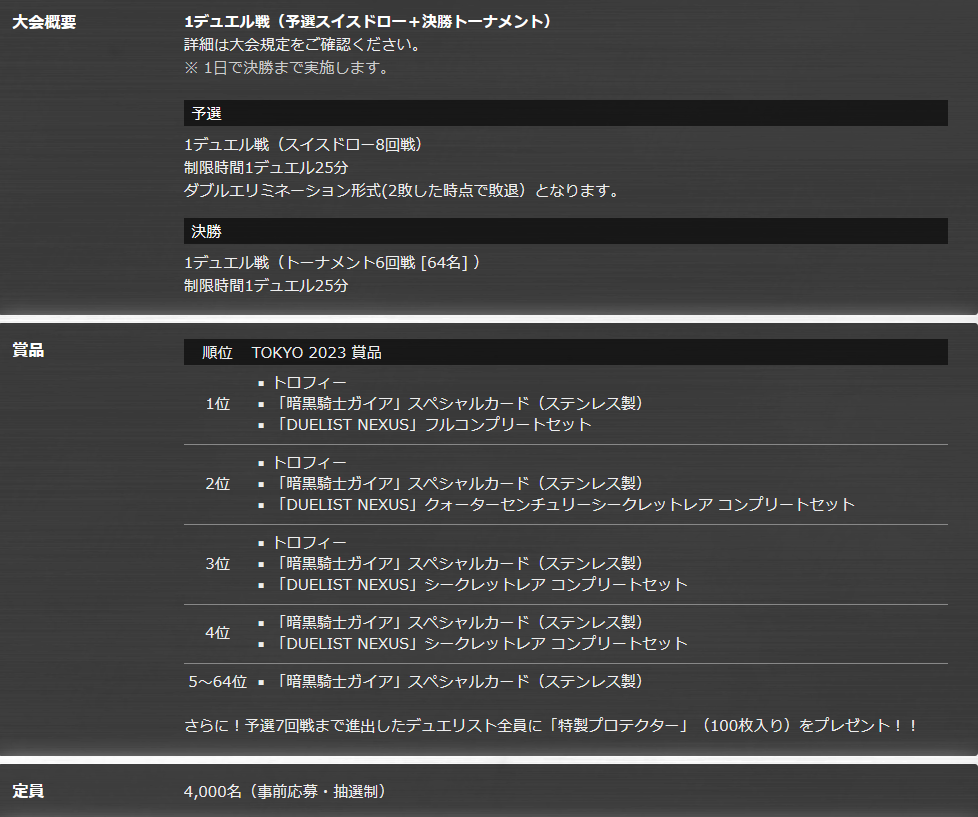Click 暗黒騎士ガイア スペシャルカード in 3位 row

point(460,564)
